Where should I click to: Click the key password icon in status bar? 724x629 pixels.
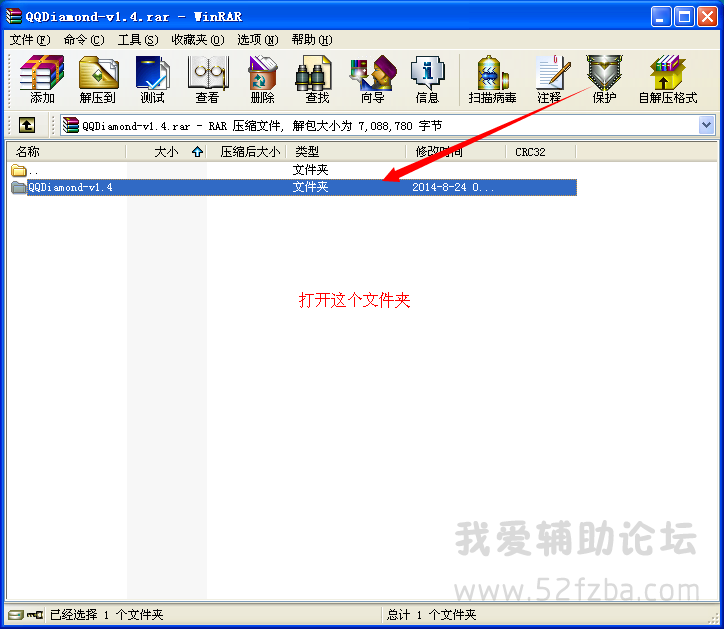point(35,615)
